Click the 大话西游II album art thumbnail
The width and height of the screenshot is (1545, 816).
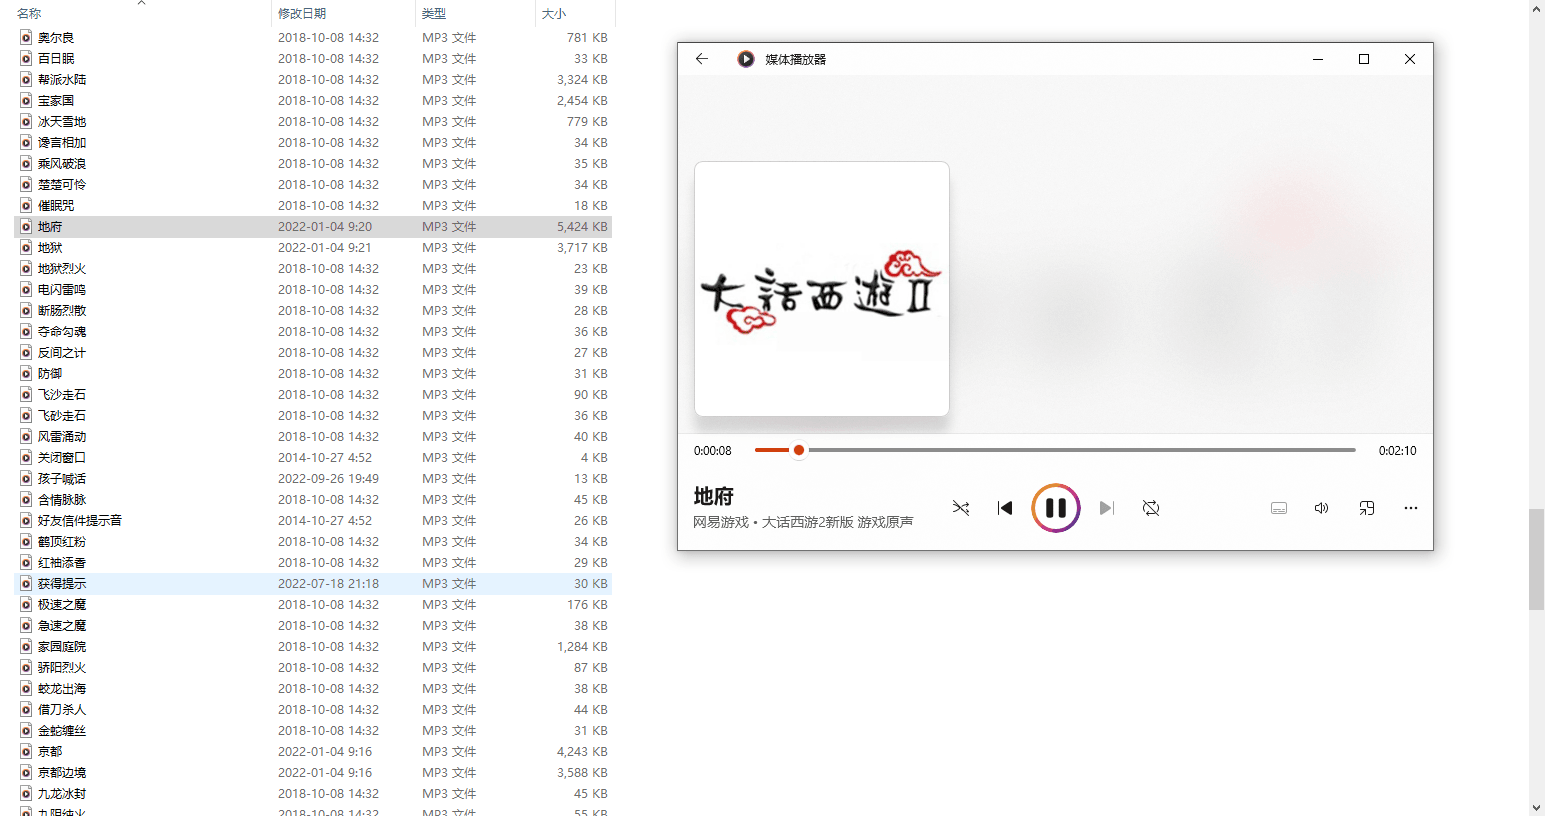(x=822, y=289)
